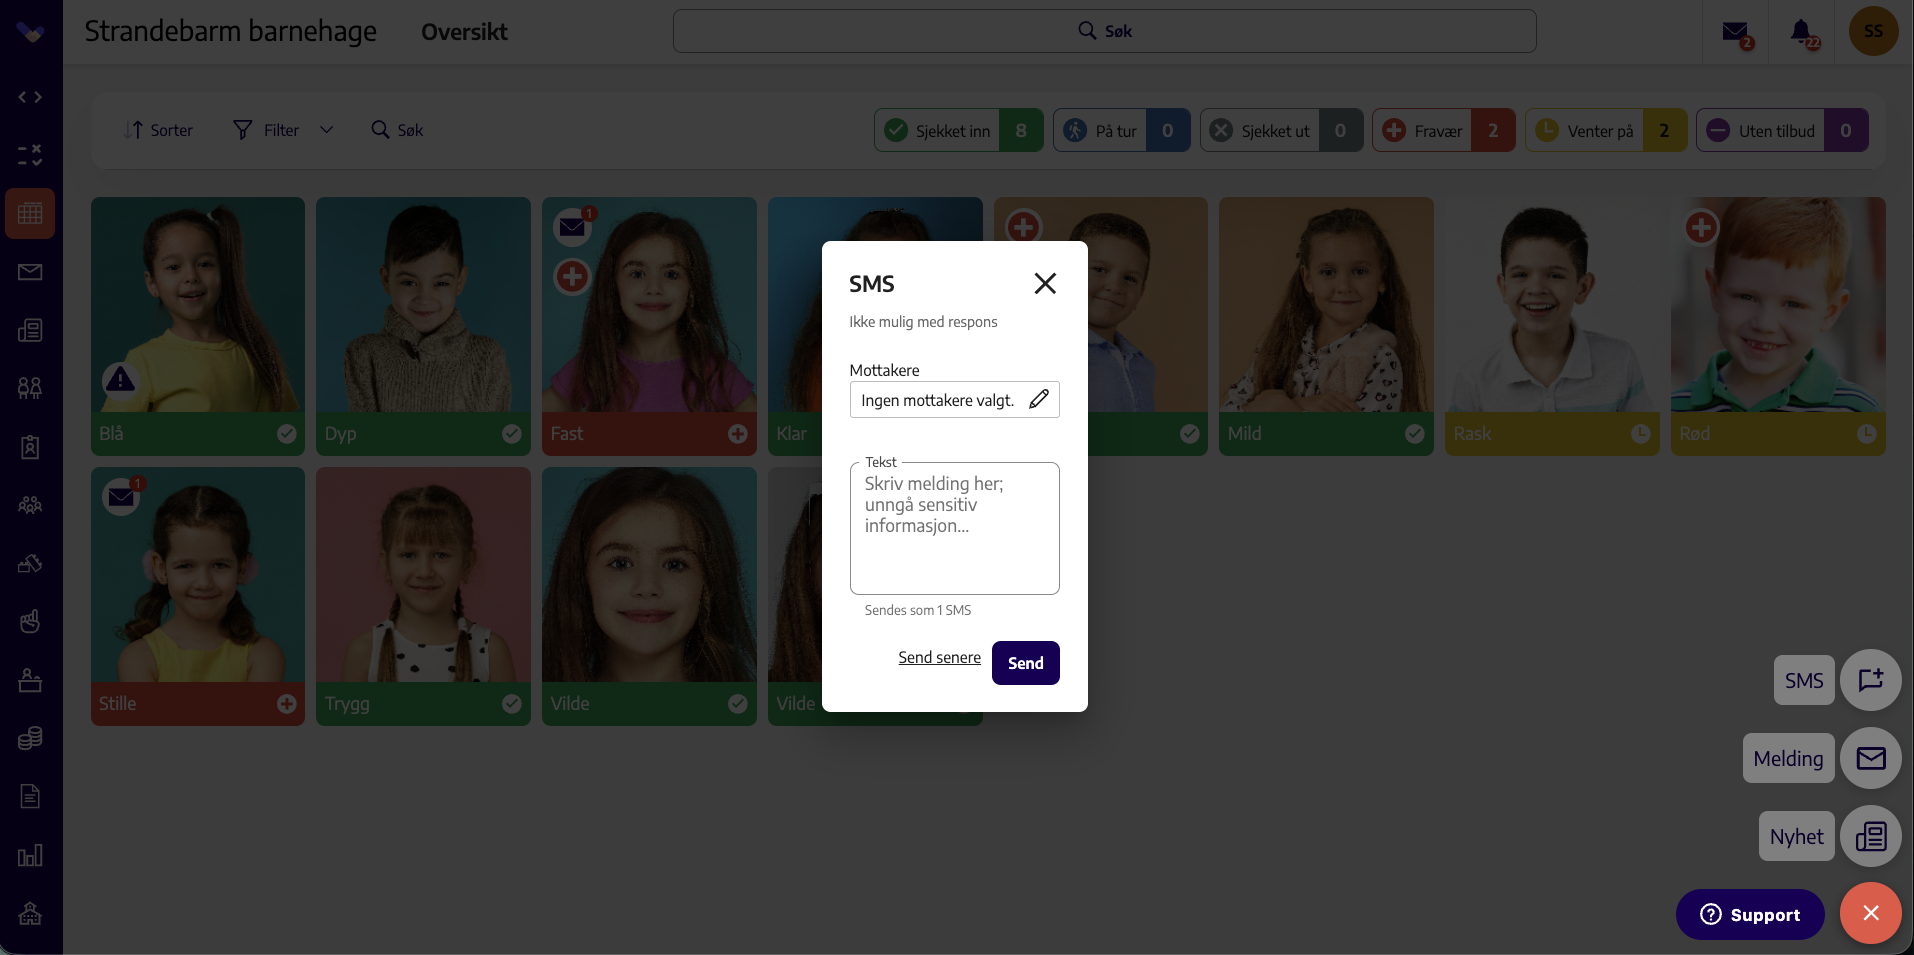Click the Melding envelope round button
The height and width of the screenshot is (955, 1914).
point(1871,758)
